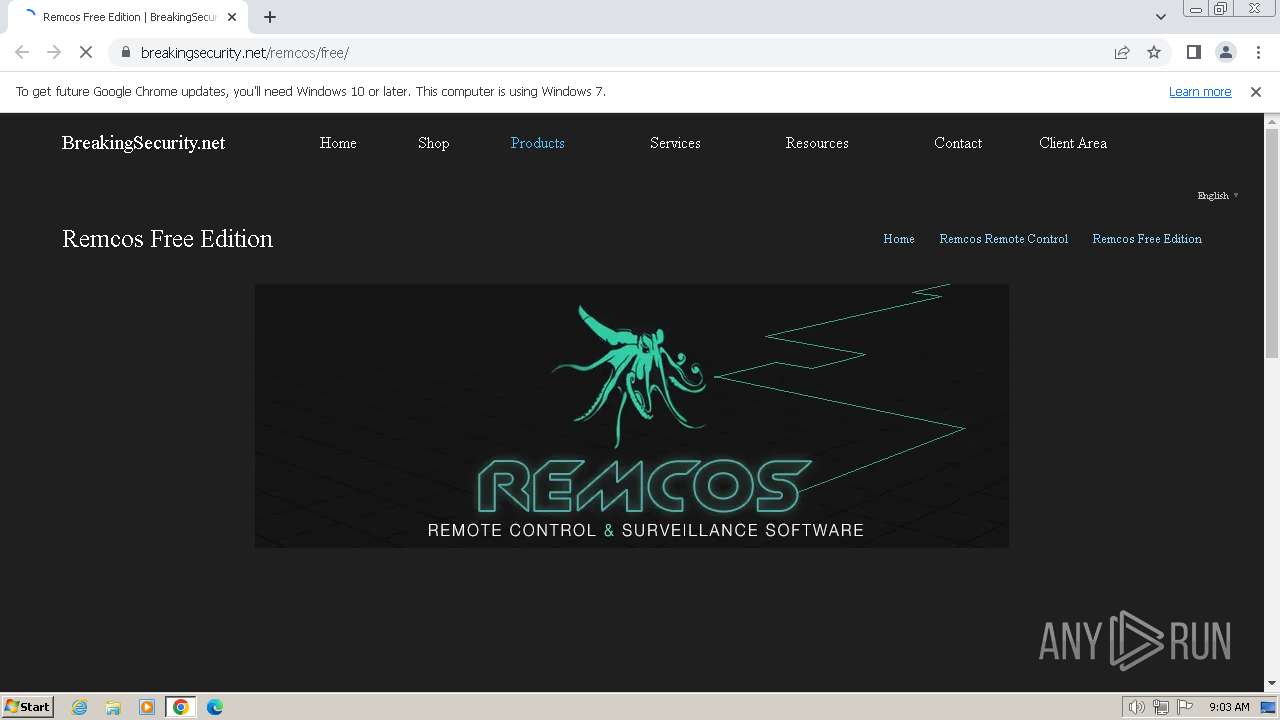Click the Remcos banner image
The height and width of the screenshot is (720, 1280).
coord(632,415)
